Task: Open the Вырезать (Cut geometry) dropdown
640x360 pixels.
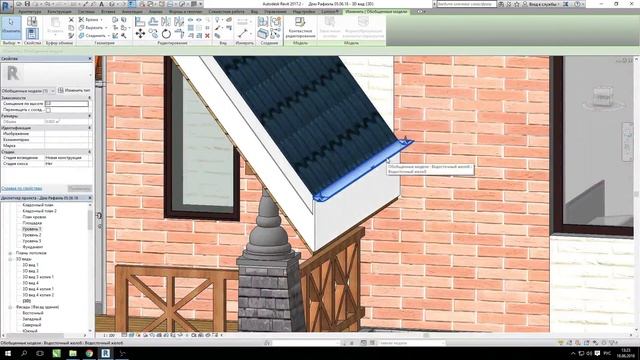Action: pyautogui.click(x=106, y=28)
